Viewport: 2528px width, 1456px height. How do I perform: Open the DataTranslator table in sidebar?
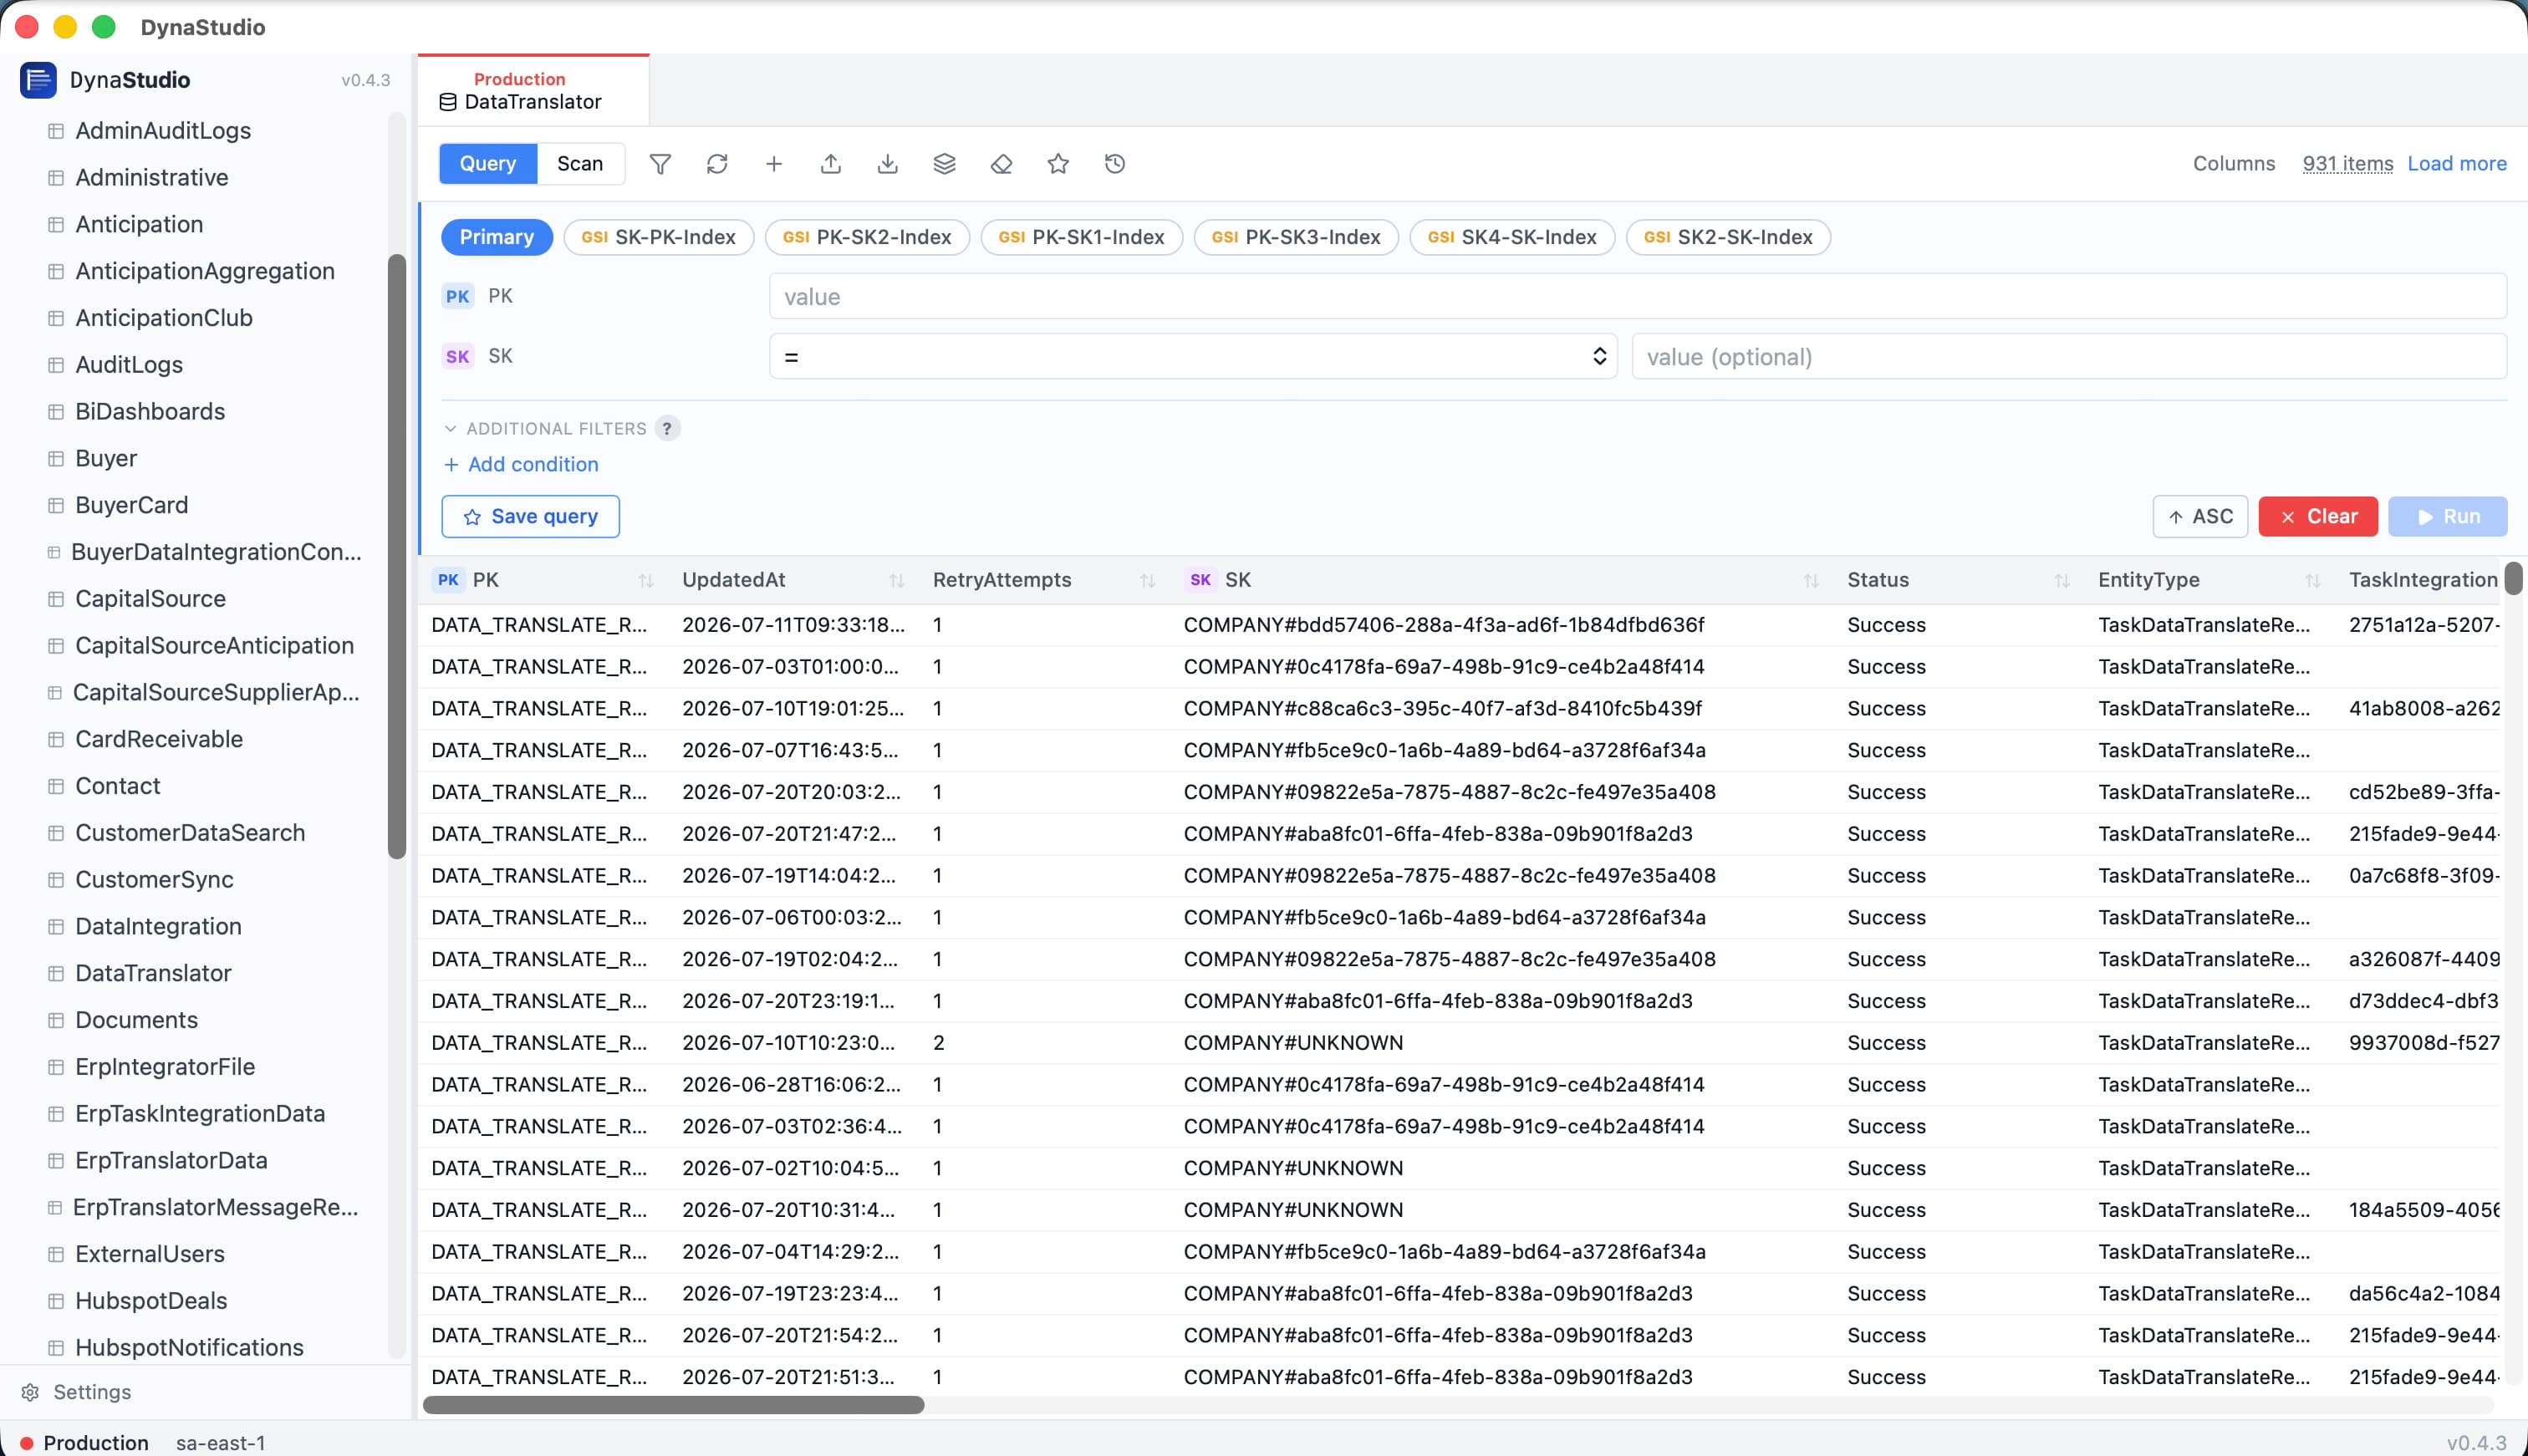pyautogui.click(x=153, y=973)
